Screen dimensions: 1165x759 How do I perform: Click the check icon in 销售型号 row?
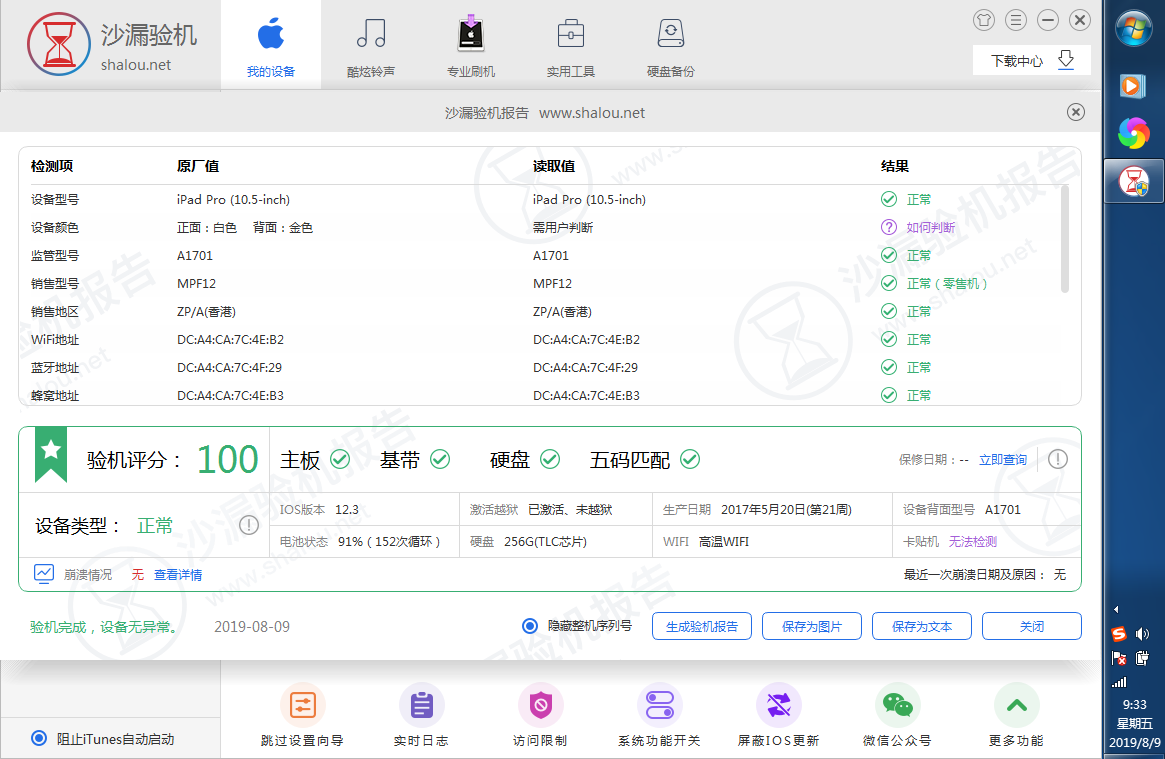[889, 283]
